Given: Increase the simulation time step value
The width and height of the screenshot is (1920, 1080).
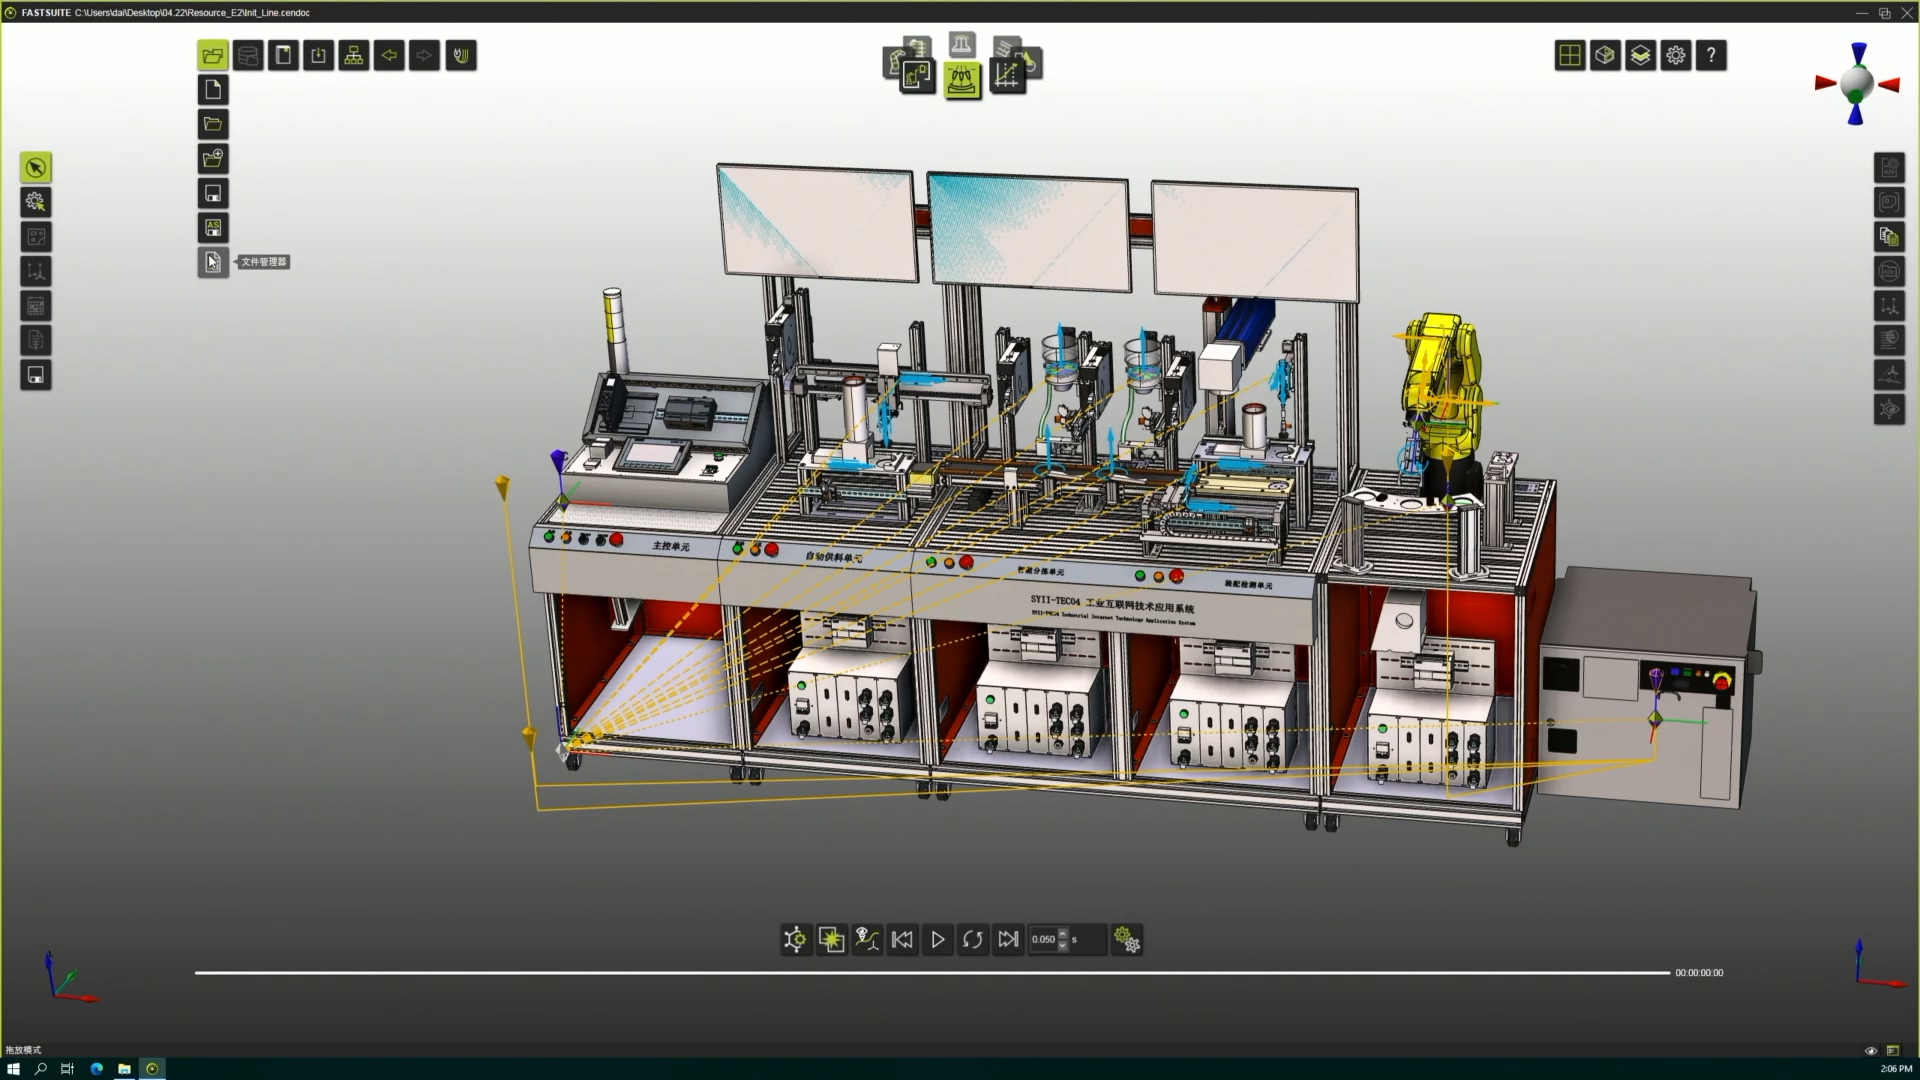Looking at the screenshot, I should pos(1063,934).
